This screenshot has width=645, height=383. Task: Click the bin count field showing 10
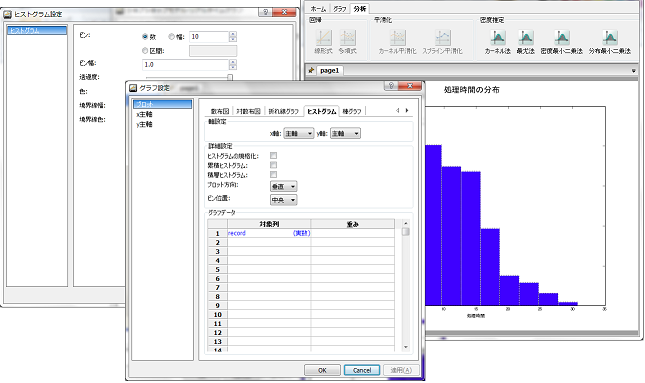[x=209, y=37]
